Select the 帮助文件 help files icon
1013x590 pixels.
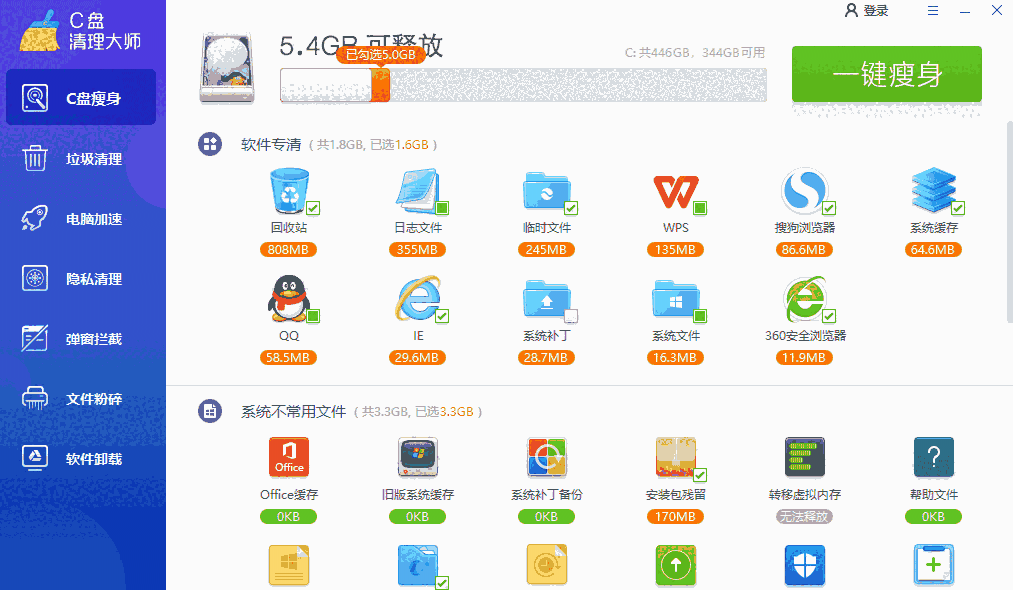pos(933,457)
